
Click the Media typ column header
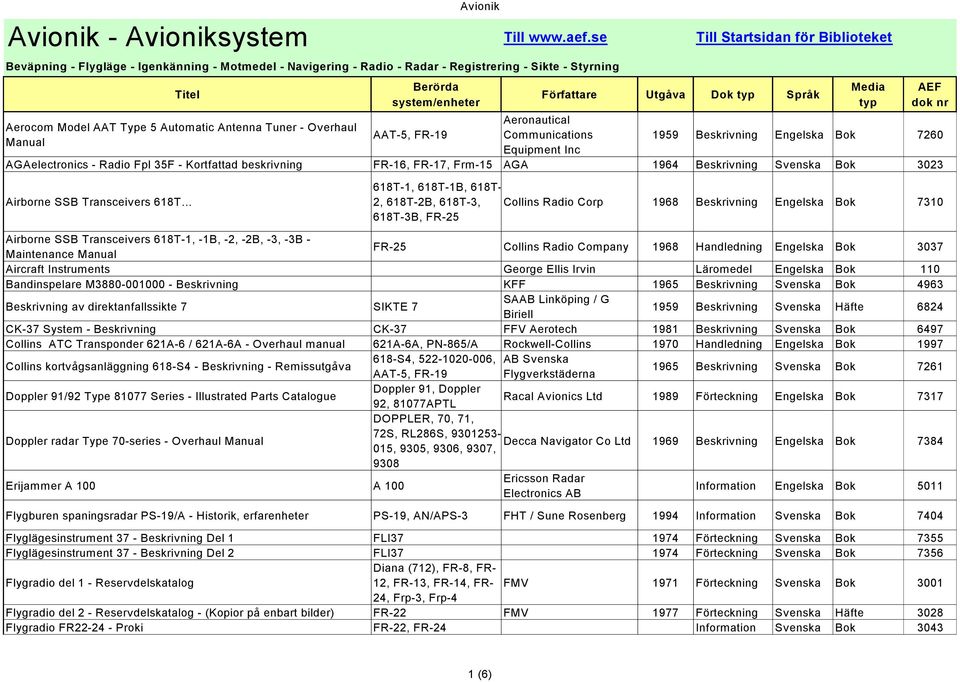[868, 94]
